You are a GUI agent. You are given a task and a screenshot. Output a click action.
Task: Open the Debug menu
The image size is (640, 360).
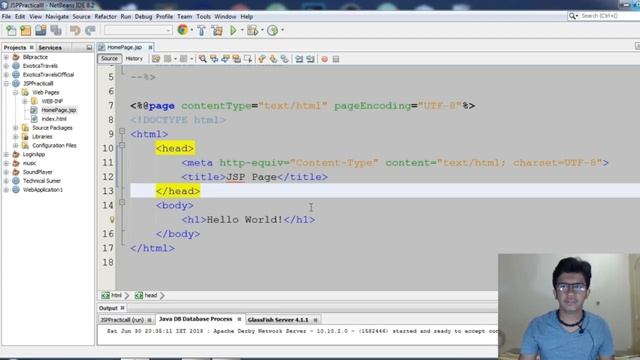click(143, 17)
